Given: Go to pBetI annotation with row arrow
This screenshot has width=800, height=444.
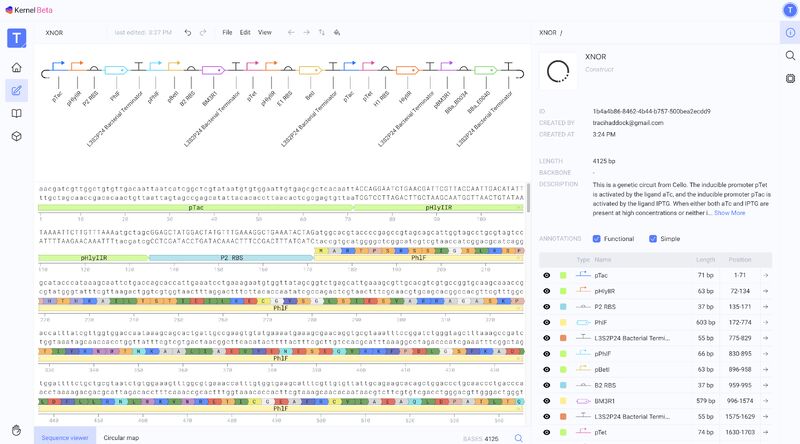Looking at the screenshot, I should click(765, 369).
